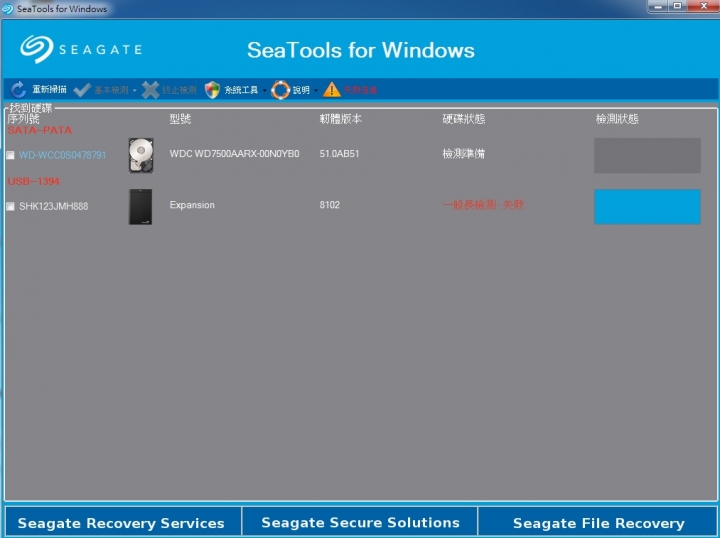Click firmware version 8102
The width and height of the screenshot is (720, 538).
point(330,205)
